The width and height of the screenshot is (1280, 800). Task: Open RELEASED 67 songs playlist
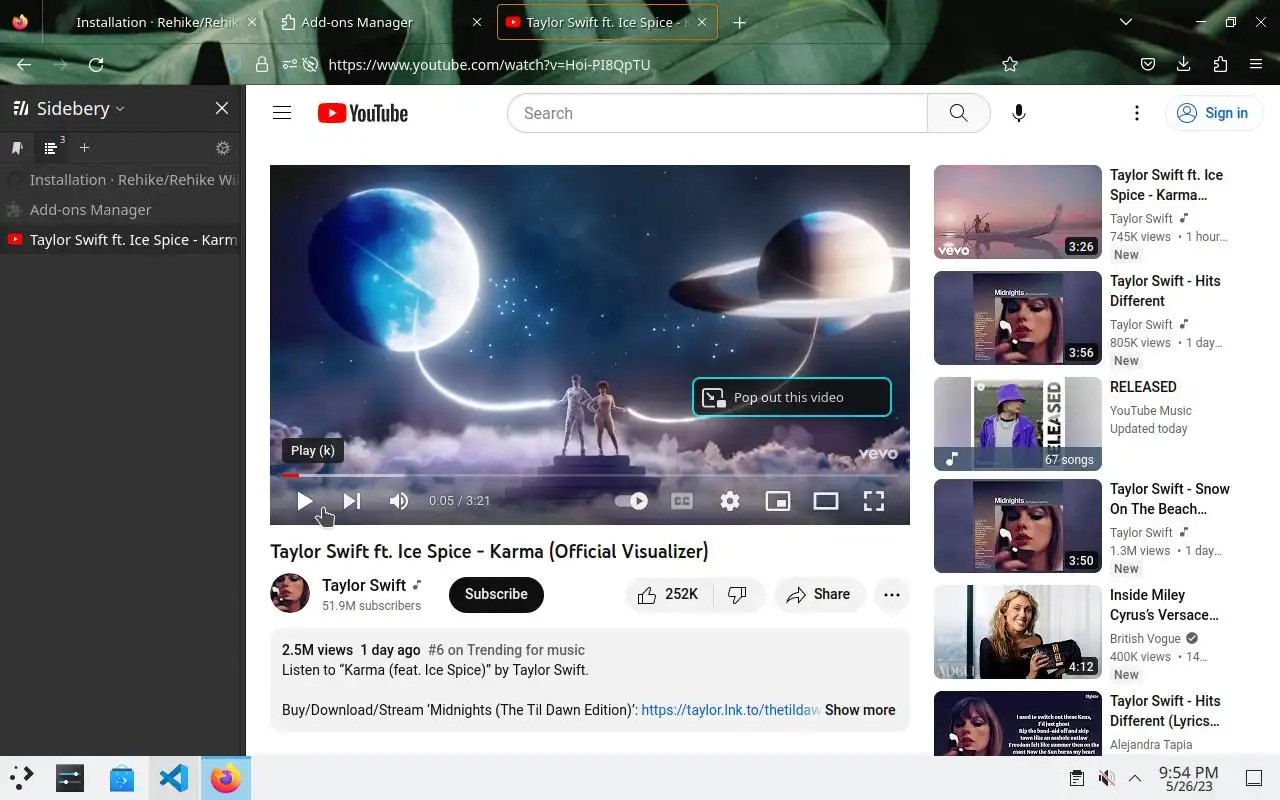(x=1017, y=424)
